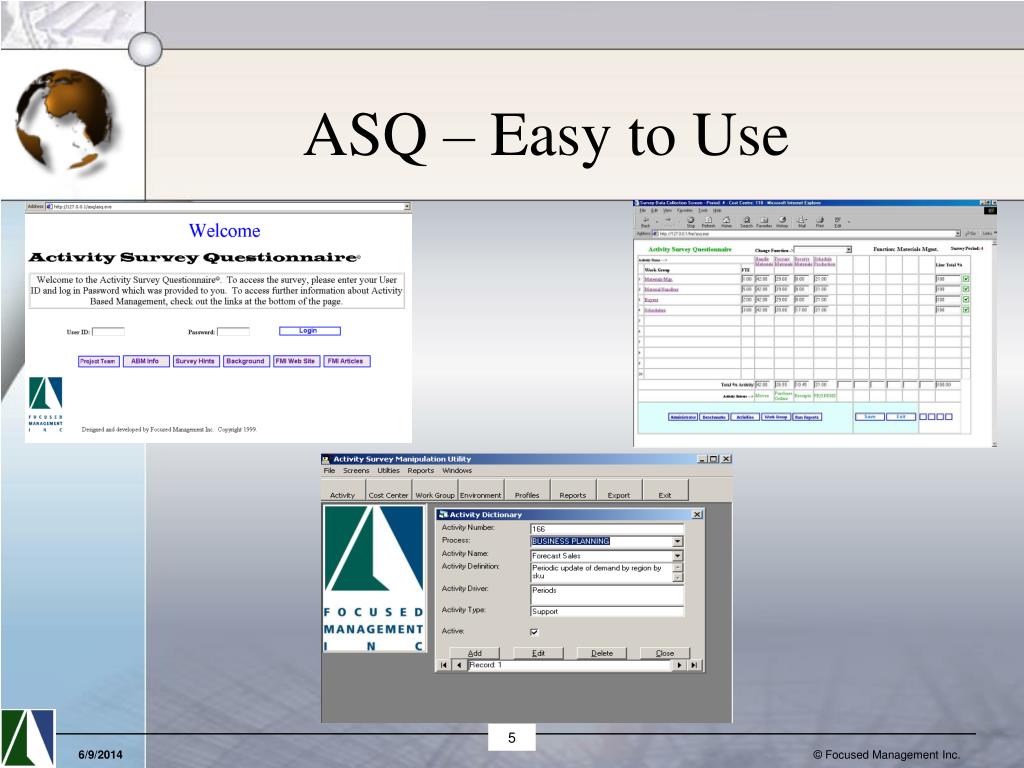Expand the Activity Name dropdown
1024x768 pixels.
[678, 556]
